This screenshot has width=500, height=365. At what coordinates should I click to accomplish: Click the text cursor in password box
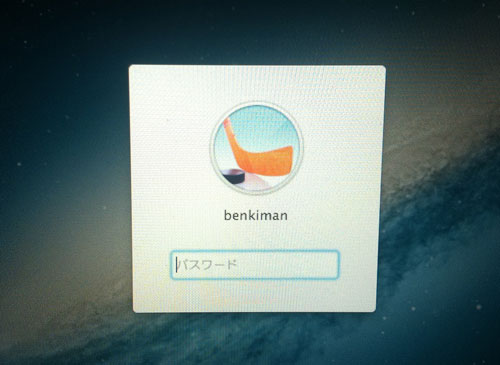(177, 265)
